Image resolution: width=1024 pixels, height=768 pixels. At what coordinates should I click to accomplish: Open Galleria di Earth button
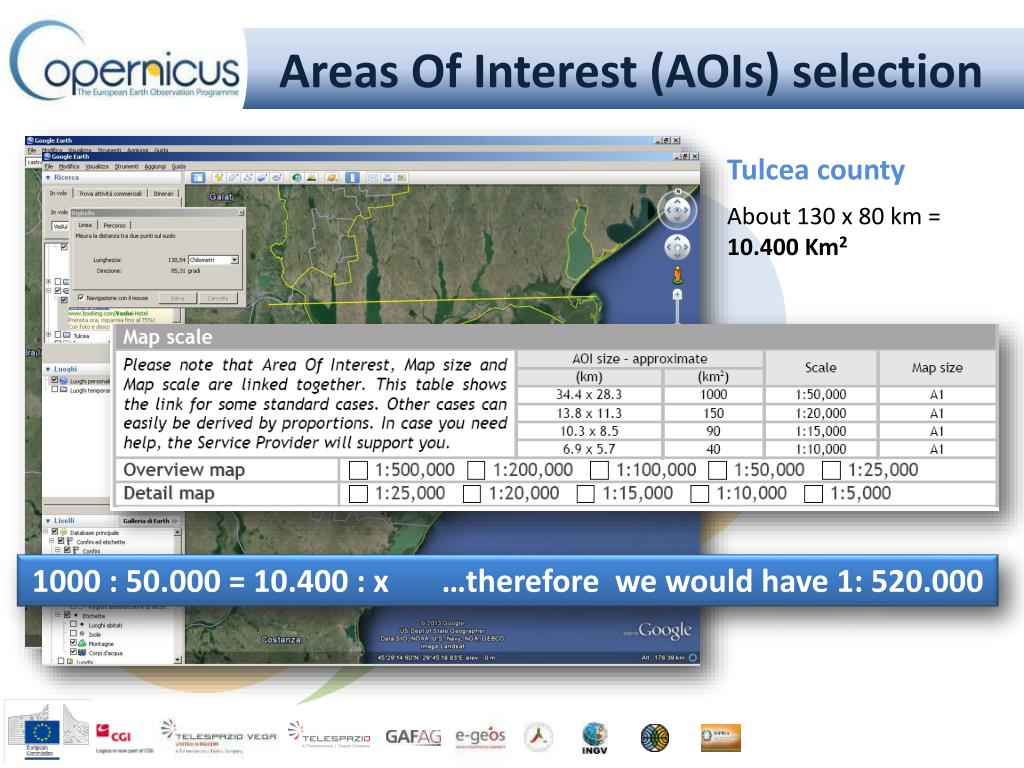(150, 521)
